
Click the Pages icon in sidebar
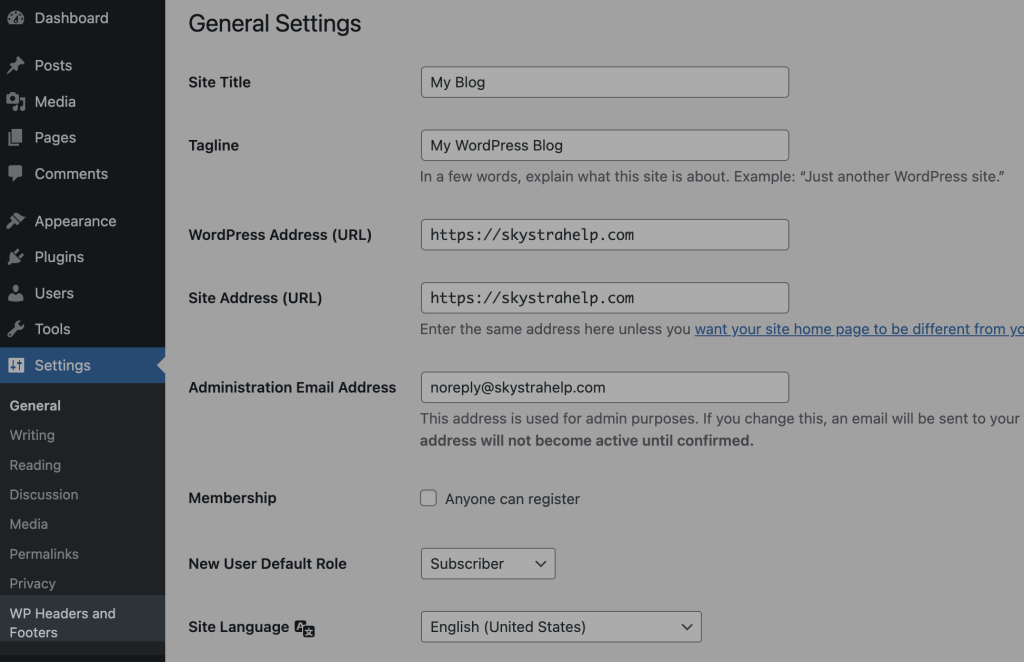tap(16, 137)
